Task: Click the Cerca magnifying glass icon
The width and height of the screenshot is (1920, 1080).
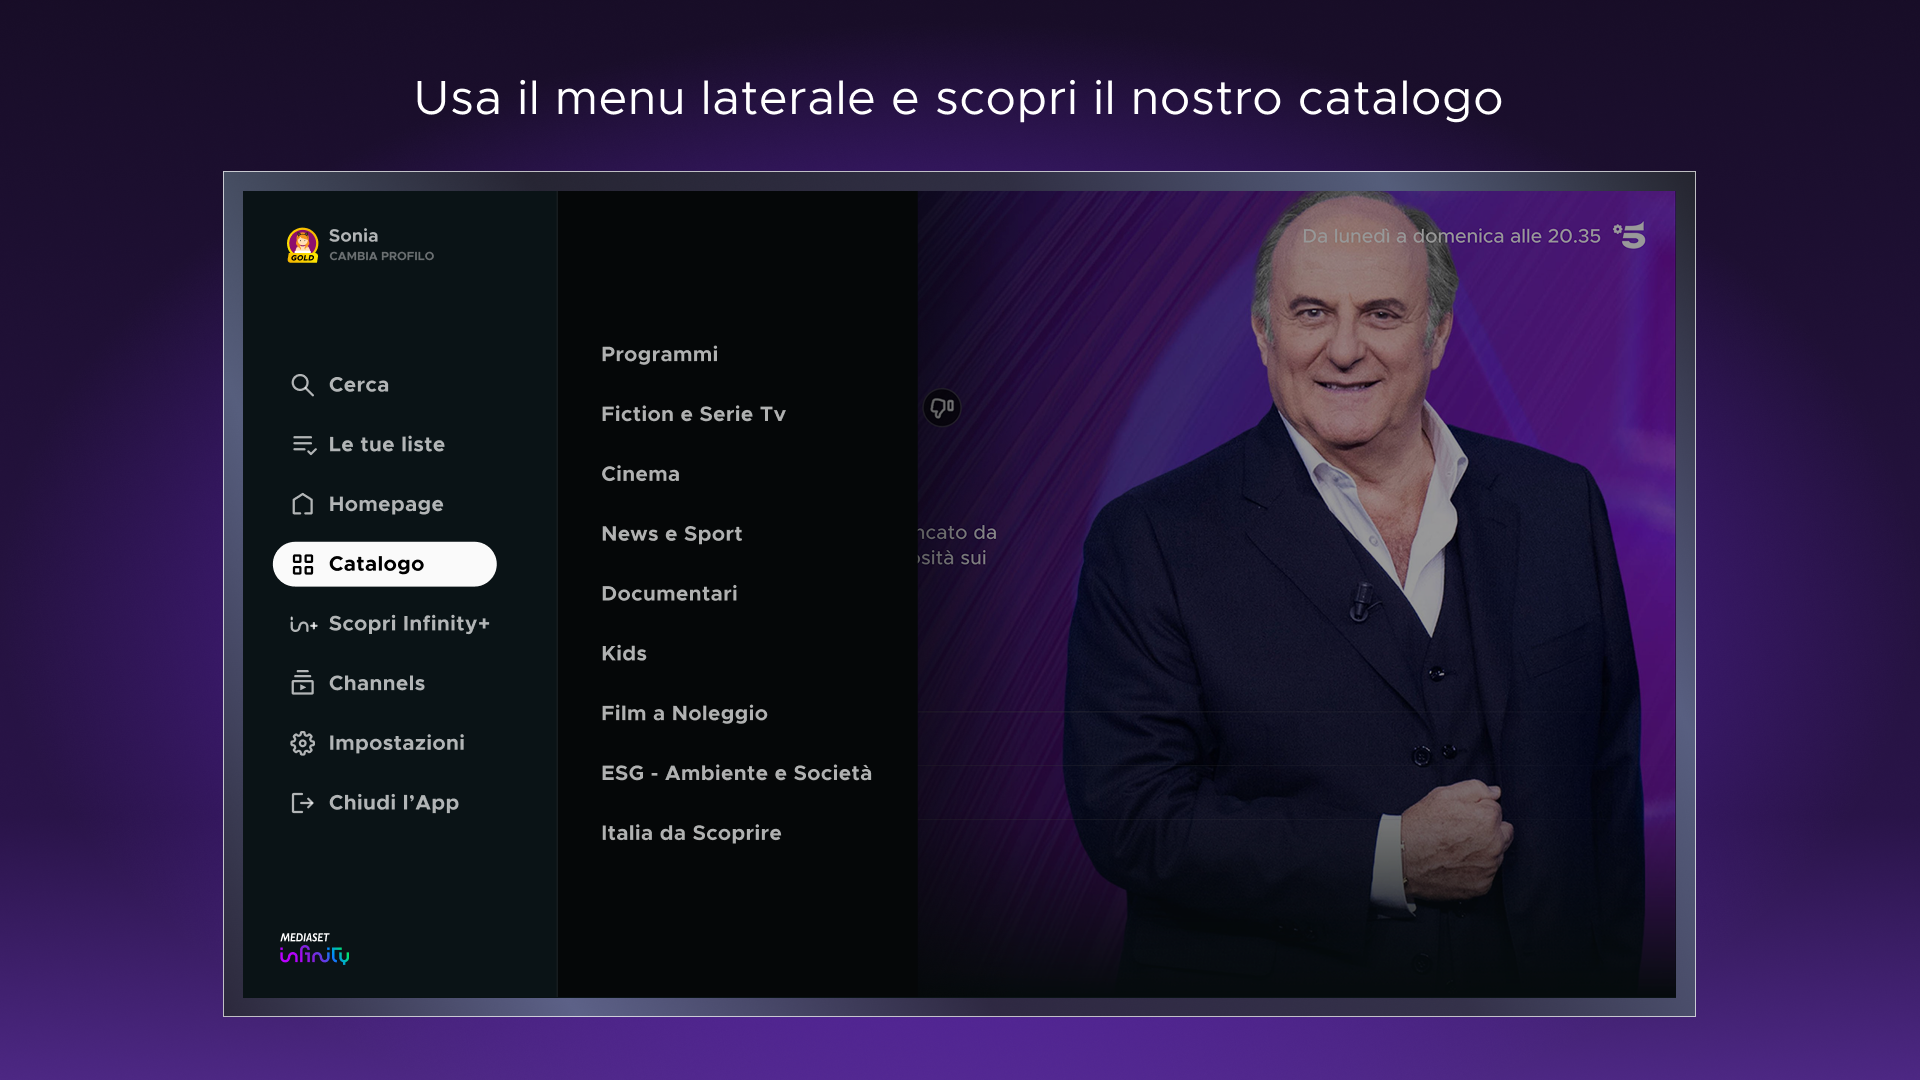Action: 302,385
